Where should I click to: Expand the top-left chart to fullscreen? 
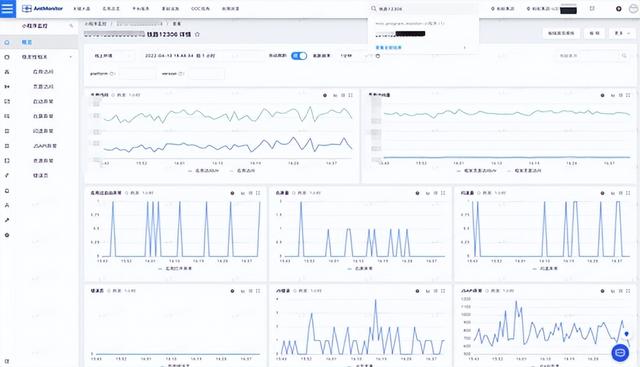pyautogui.click(x=350, y=95)
